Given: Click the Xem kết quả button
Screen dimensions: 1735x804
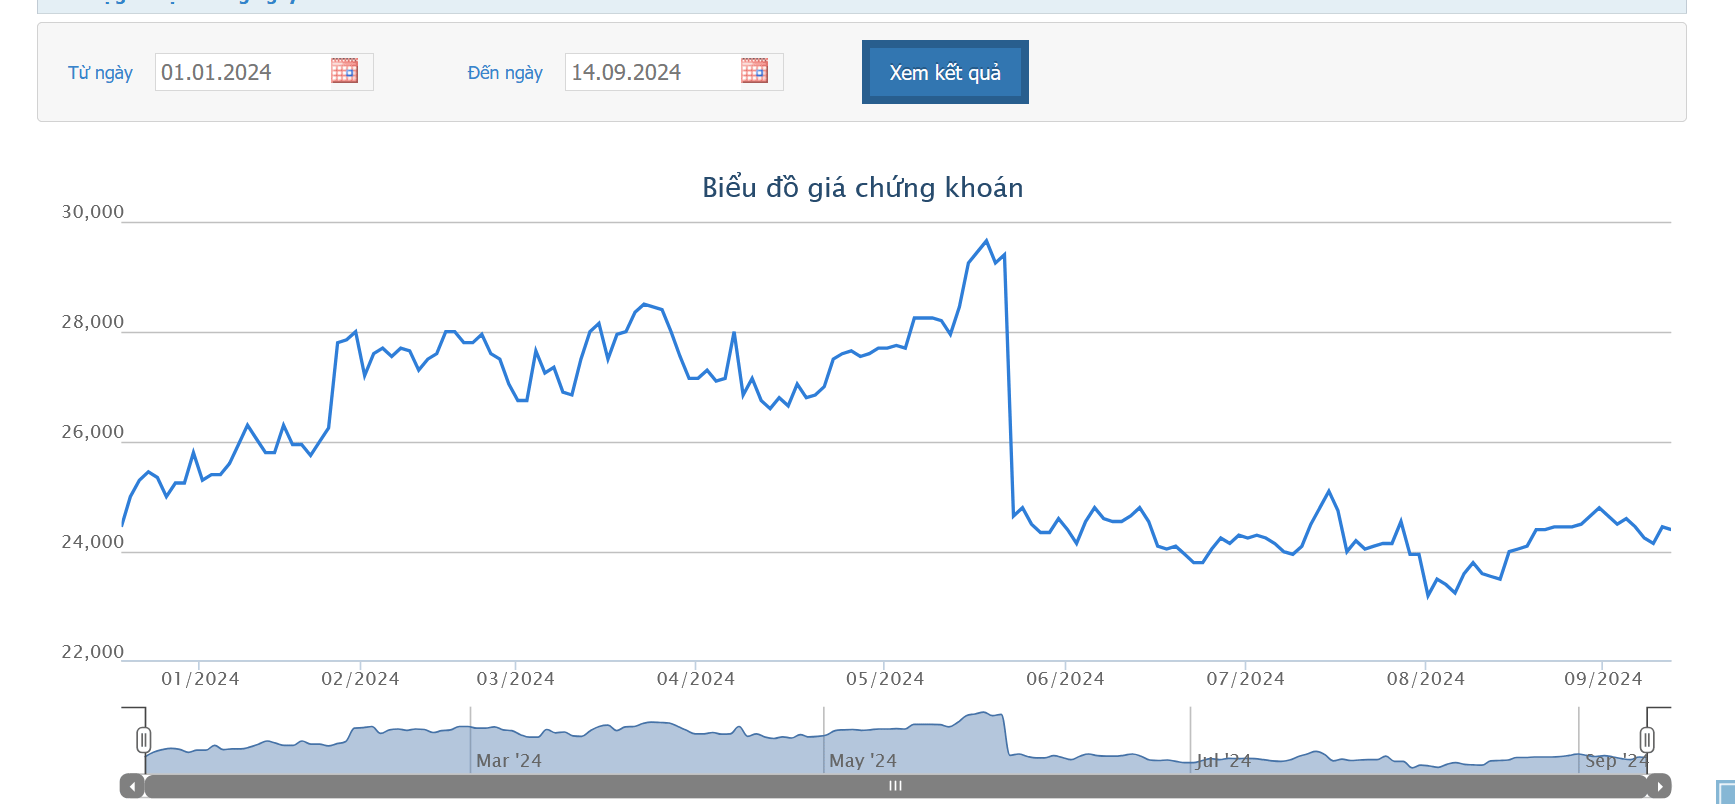Looking at the screenshot, I should pos(945,72).
